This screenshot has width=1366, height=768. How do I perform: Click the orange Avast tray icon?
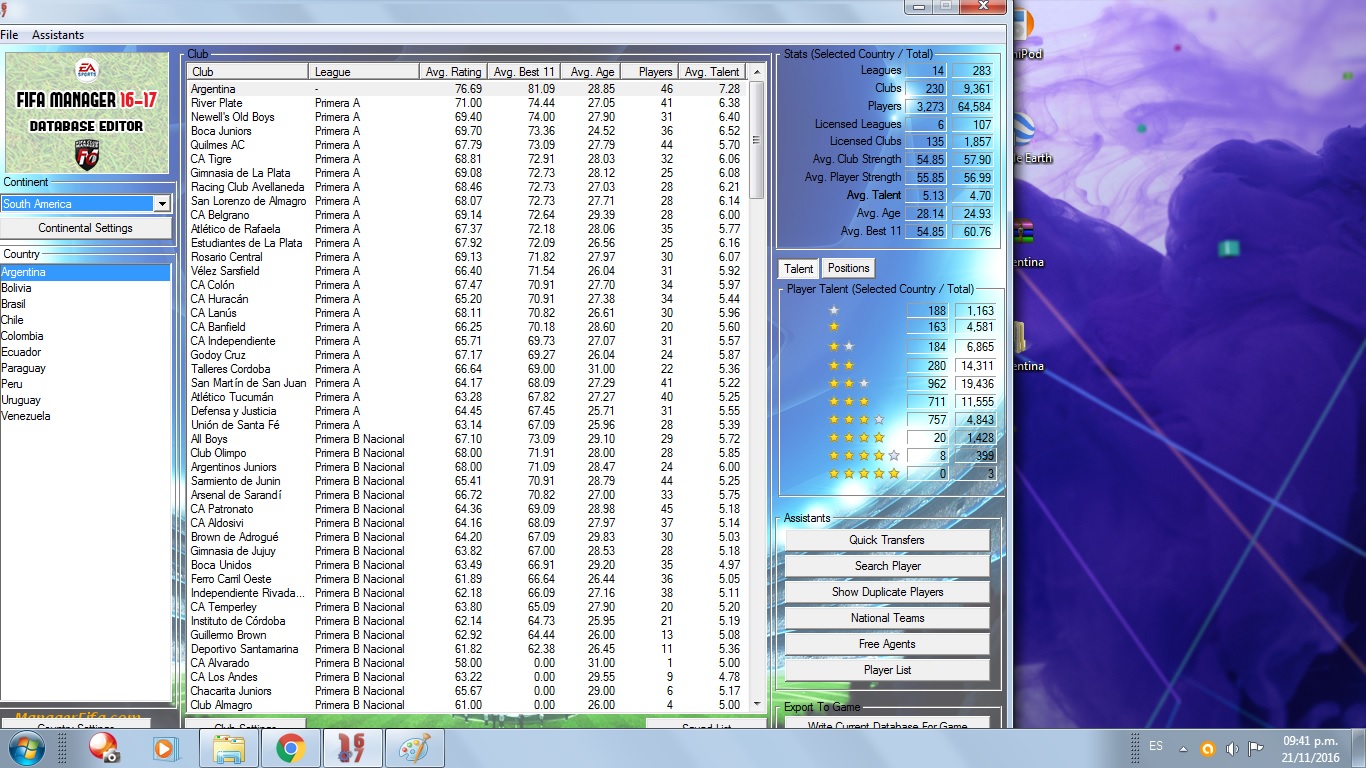(x=1208, y=749)
